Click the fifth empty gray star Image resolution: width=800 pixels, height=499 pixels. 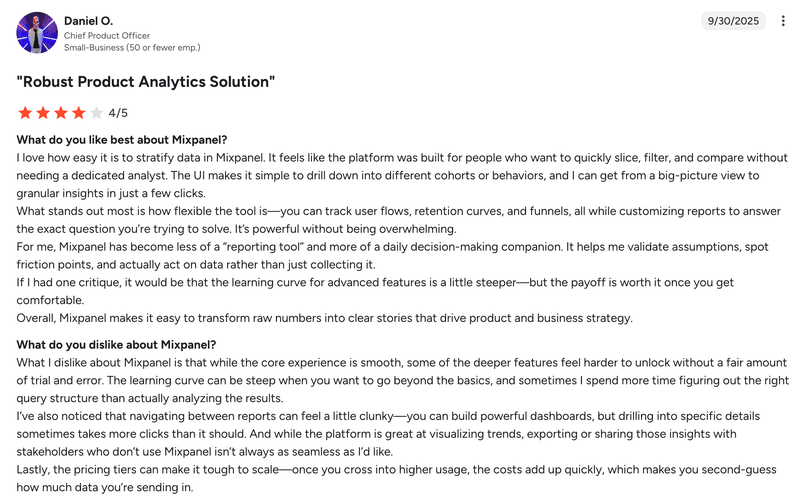pos(97,113)
